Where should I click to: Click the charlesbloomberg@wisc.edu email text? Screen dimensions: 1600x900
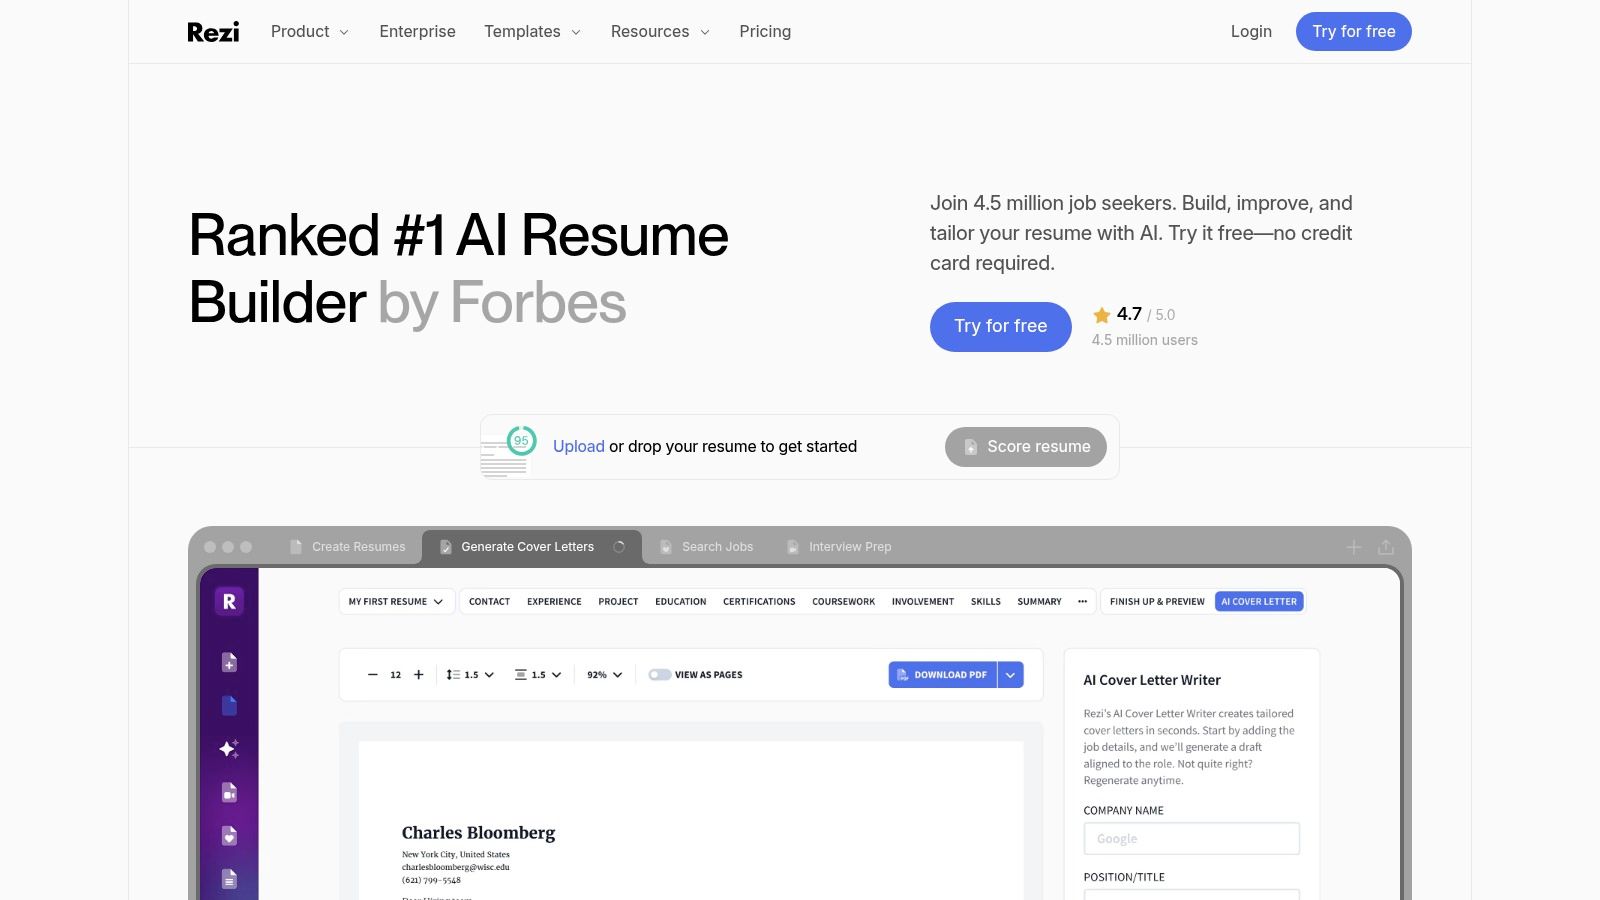456,867
